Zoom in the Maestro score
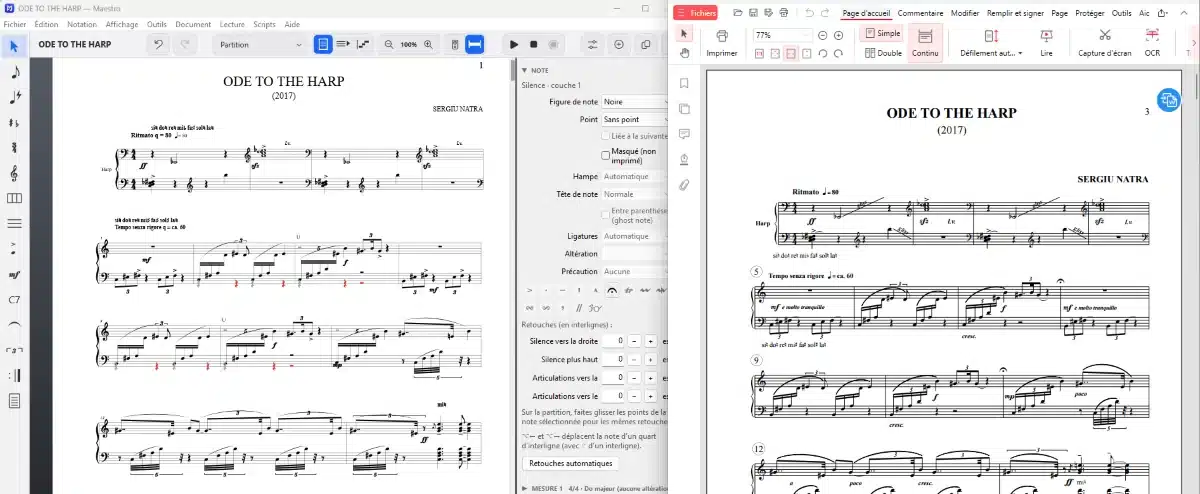The width and height of the screenshot is (1200, 494). 428,44
